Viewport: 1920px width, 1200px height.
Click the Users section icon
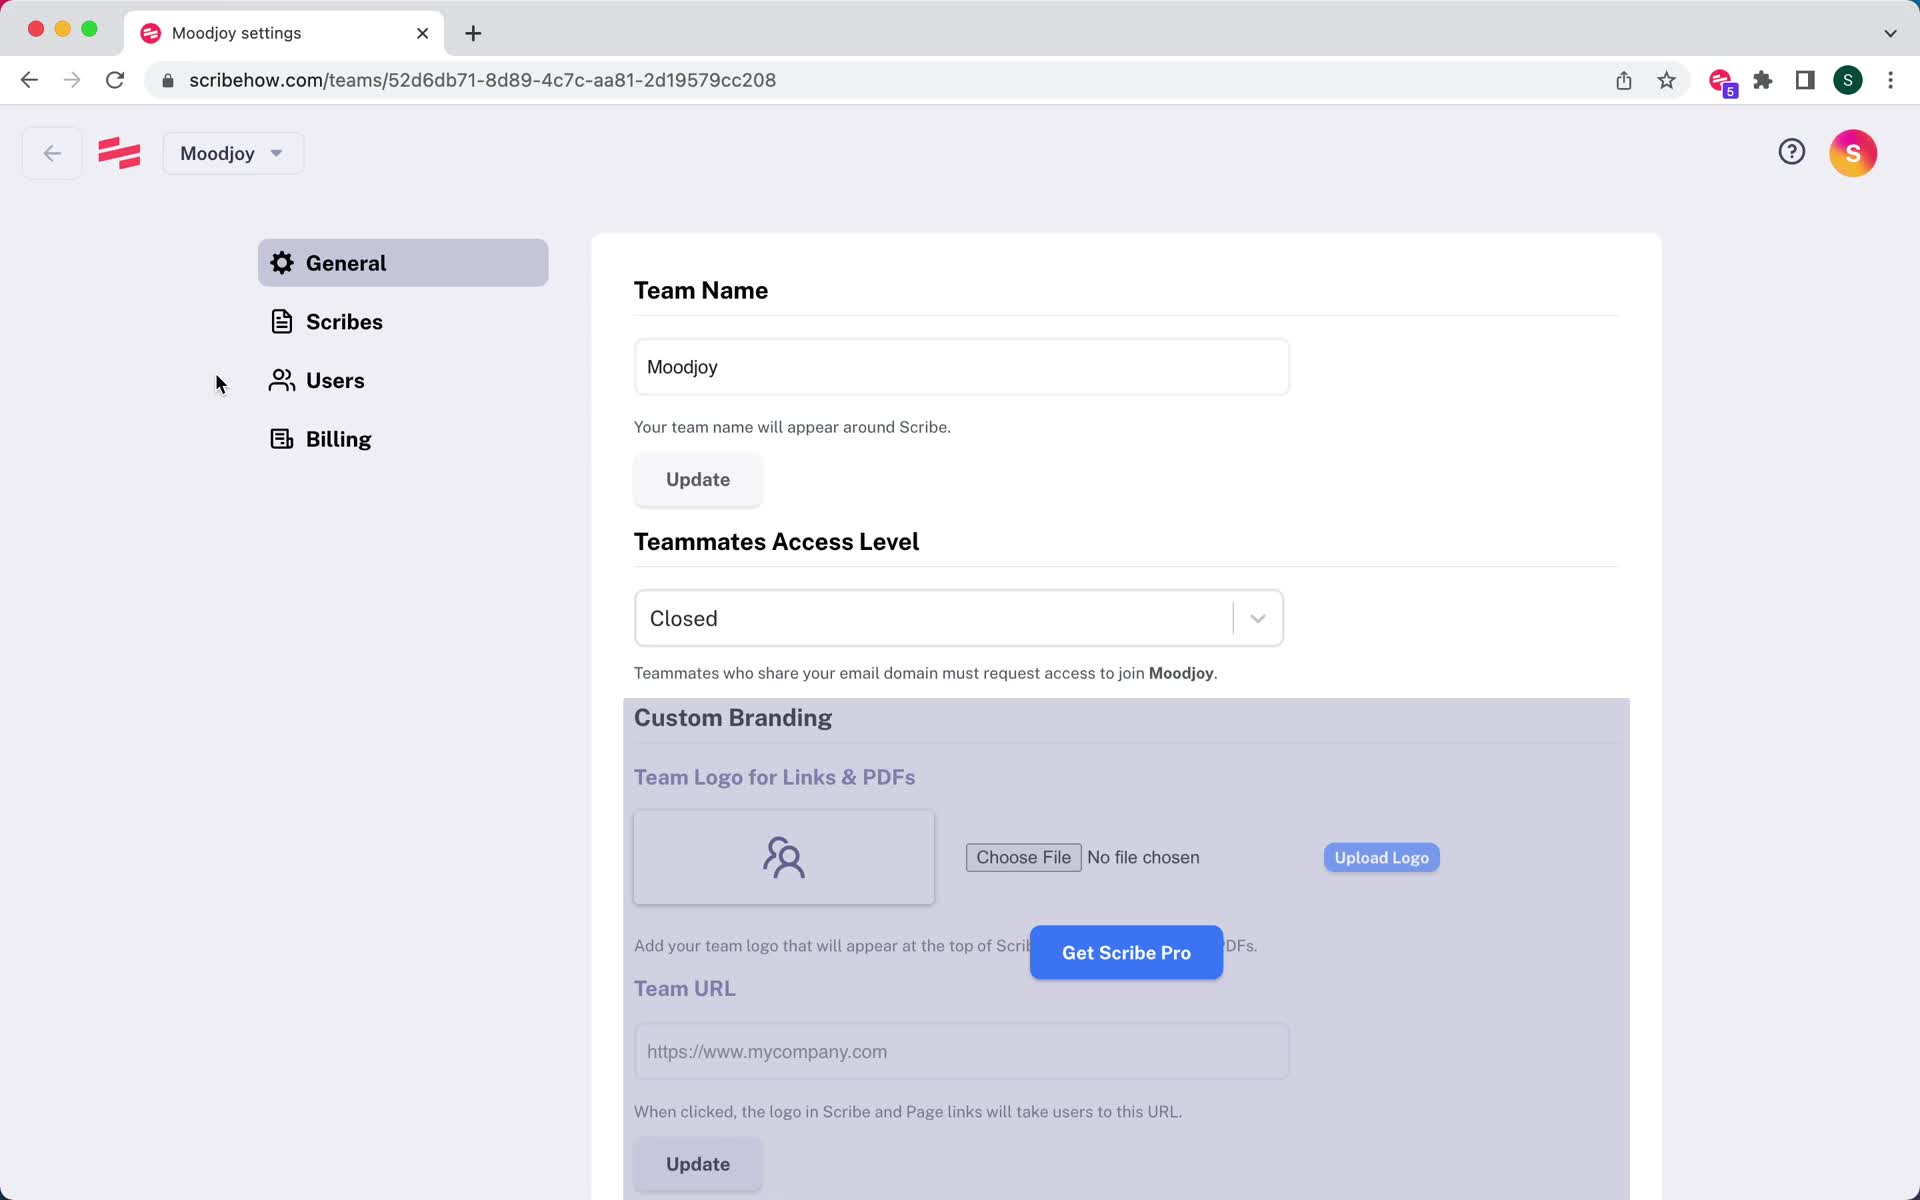282,380
